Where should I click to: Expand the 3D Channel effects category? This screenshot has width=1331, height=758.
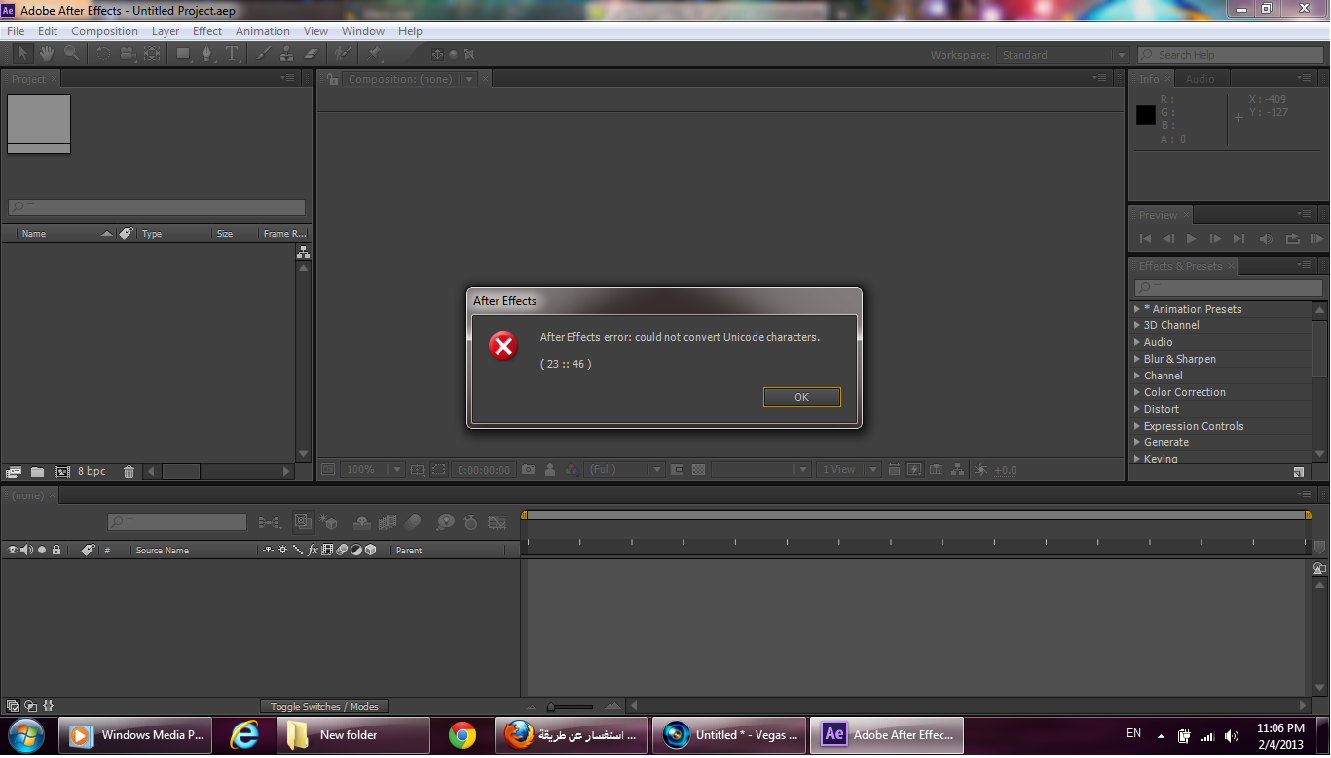(x=1137, y=325)
